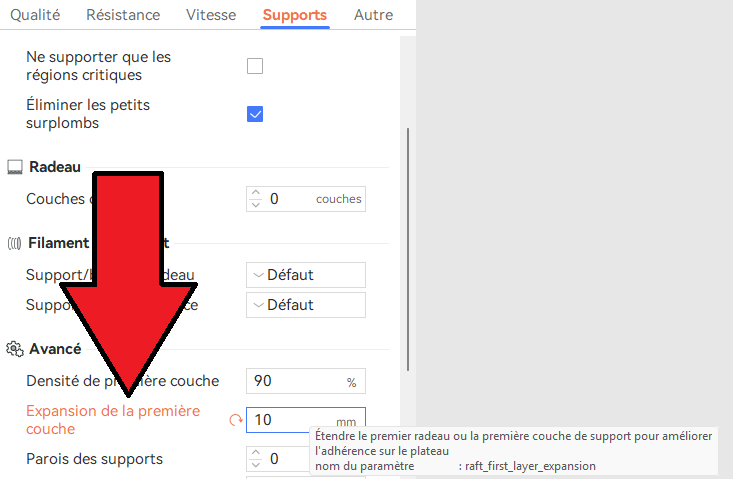Increase raft couches value with up arrow
Screen dimensions: 733x479
(x=256, y=193)
